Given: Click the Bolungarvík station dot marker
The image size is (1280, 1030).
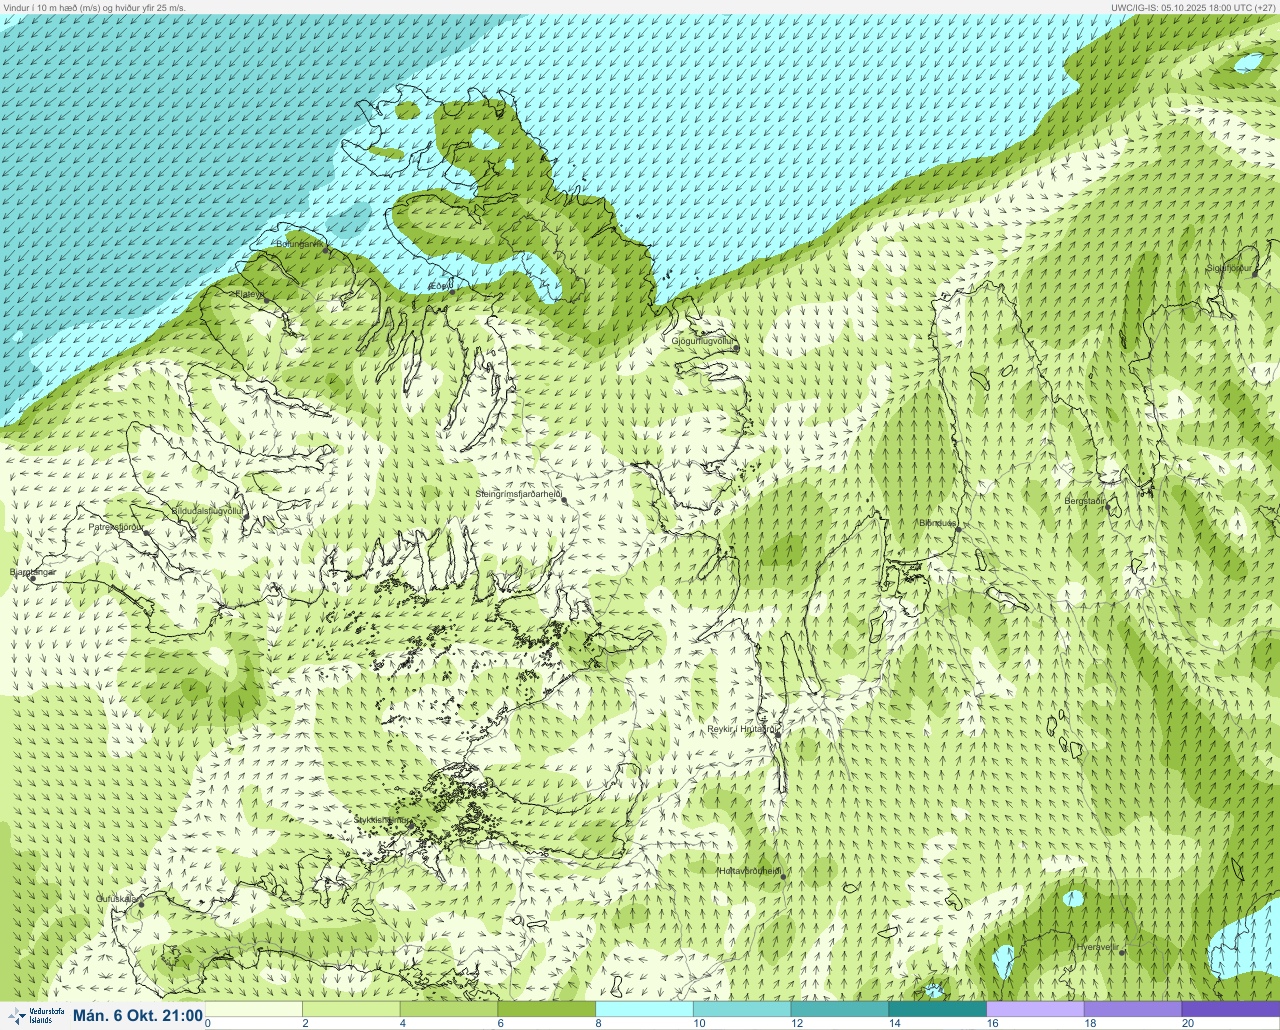Looking at the screenshot, I should [x=328, y=250].
